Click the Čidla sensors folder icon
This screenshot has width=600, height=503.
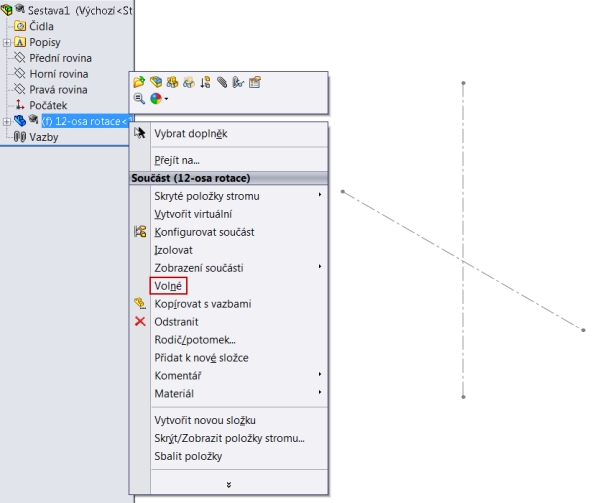click(20, 26)
